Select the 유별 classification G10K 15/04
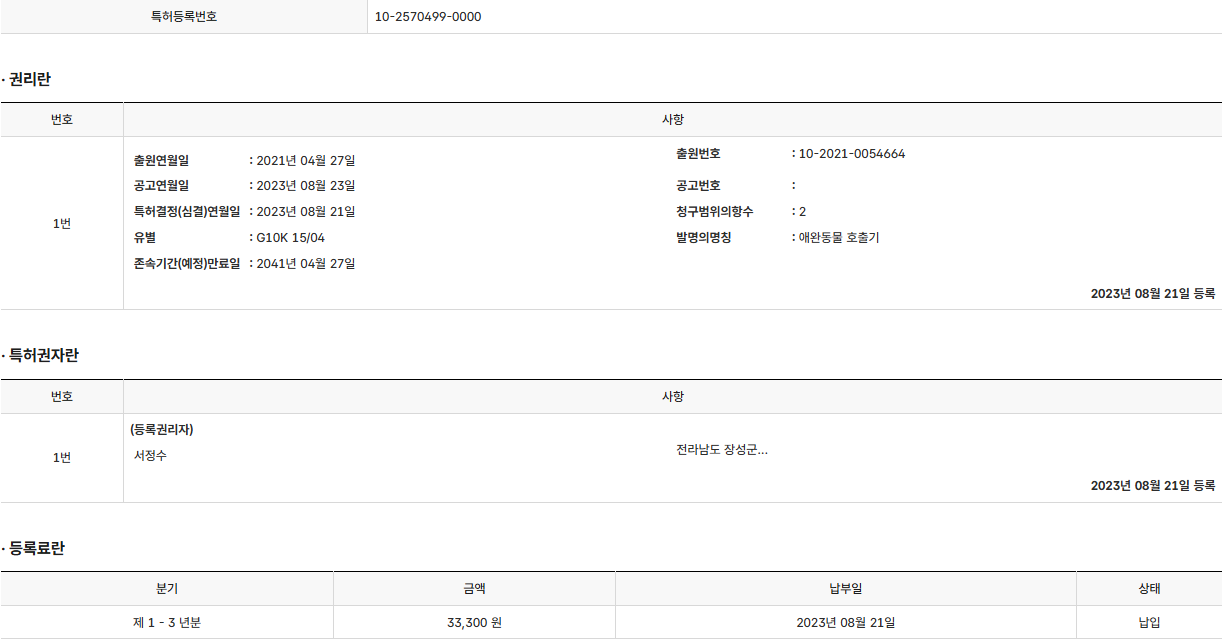This screenshot has height=639, width=1222. 290,238
